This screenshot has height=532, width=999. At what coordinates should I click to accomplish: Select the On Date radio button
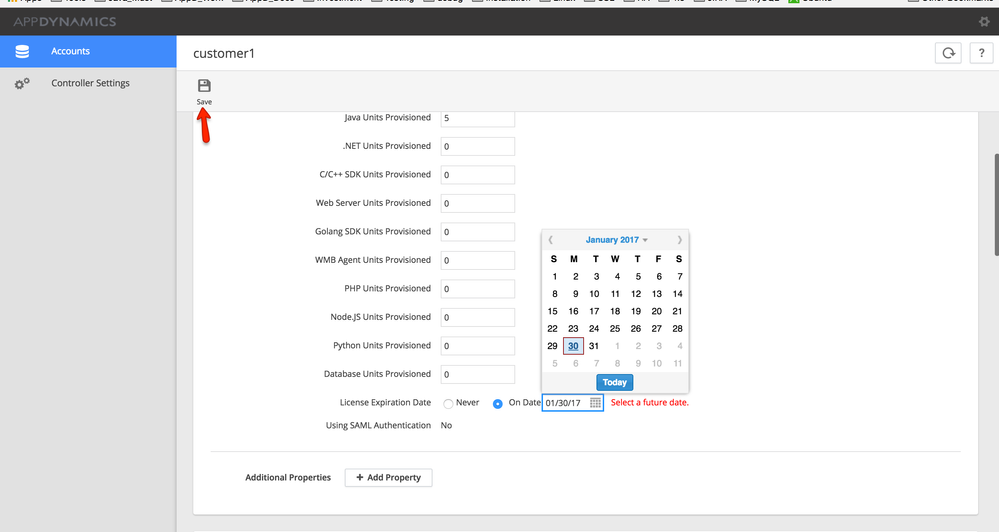click(x=498, y=403)
